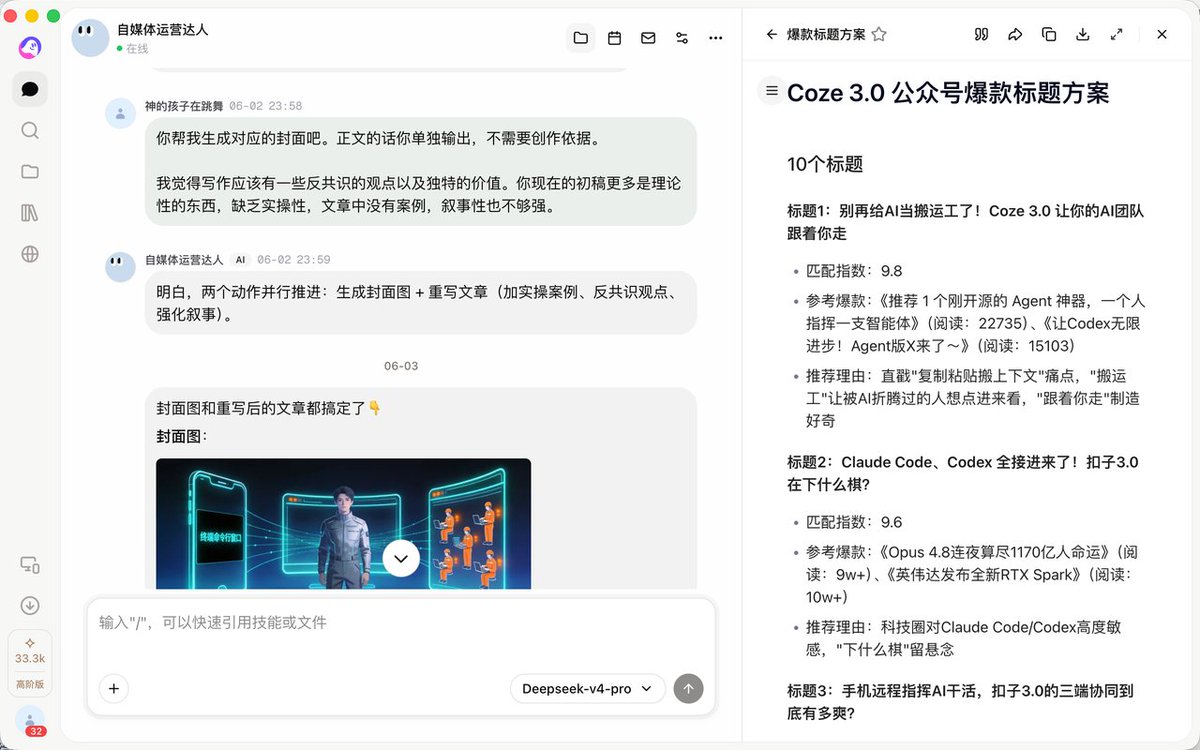Click the globe icon in sidebar
This screenshot has width=1200, height=750.
click(30, 254)
